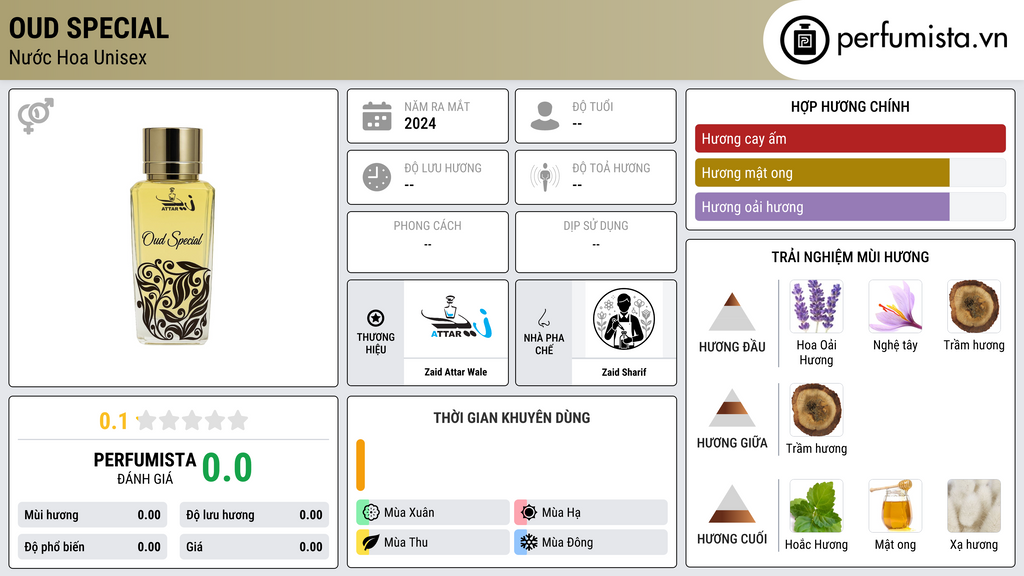
Task: Click the TRẢI NGHIỆM MÙI HƯƠNG heading
Action: [850, 257]
